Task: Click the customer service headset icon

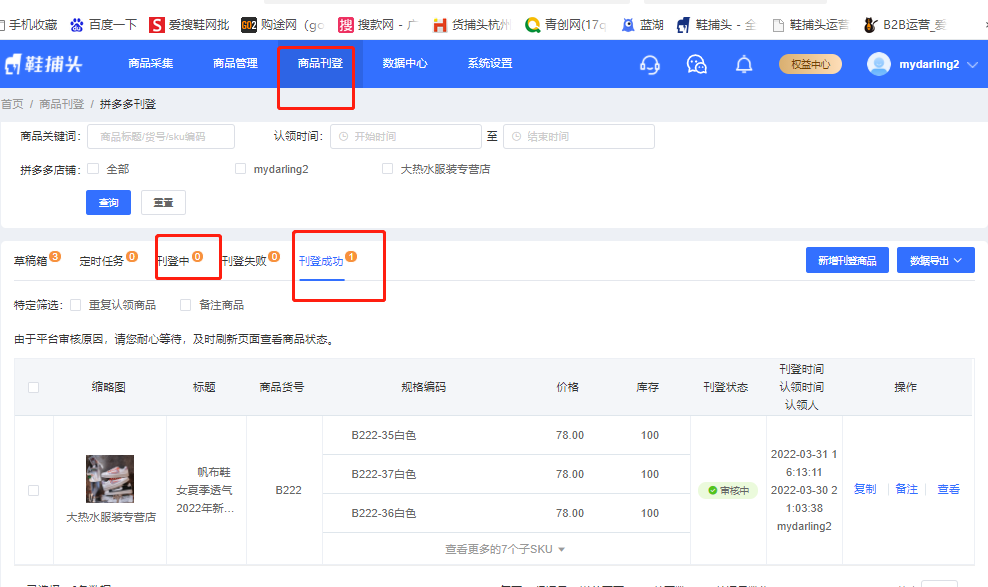Action: (649, 65)
